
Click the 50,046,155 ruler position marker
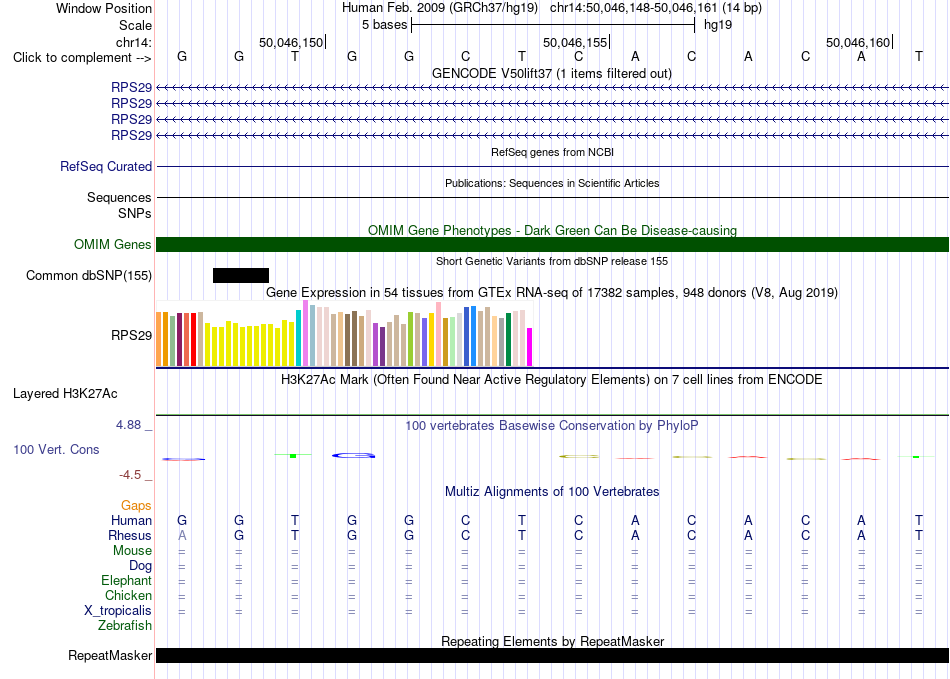tap(576, 42)
